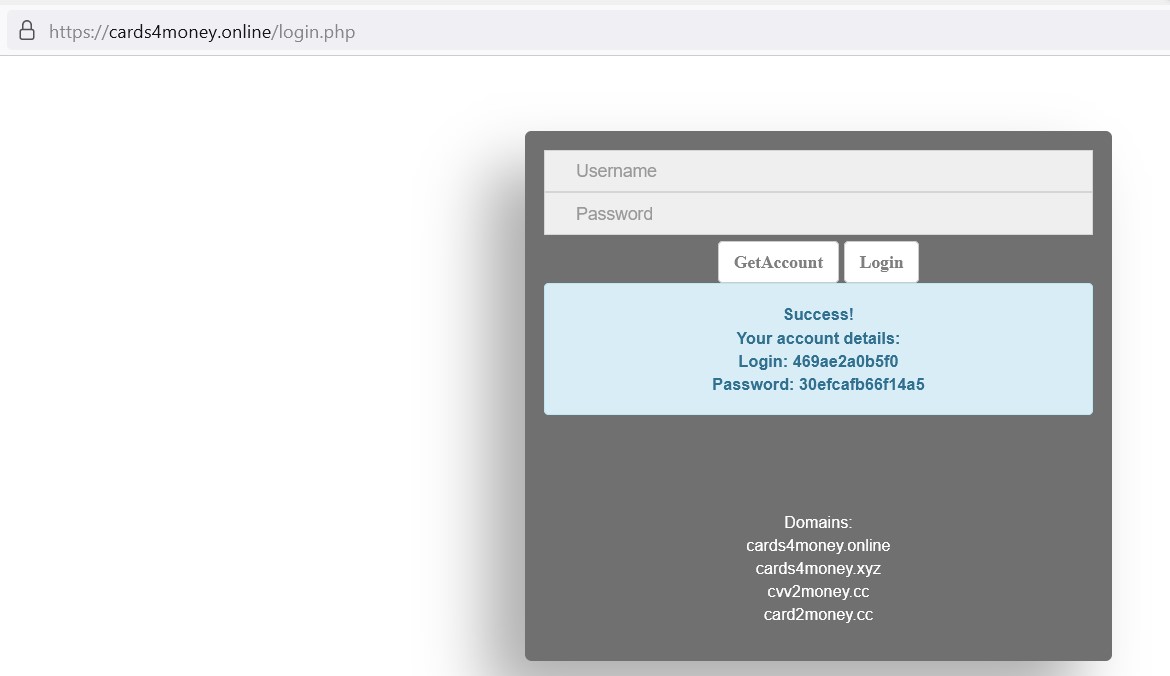Click the Your account details text line
The image size is (1170, 676).
(818, 338)
